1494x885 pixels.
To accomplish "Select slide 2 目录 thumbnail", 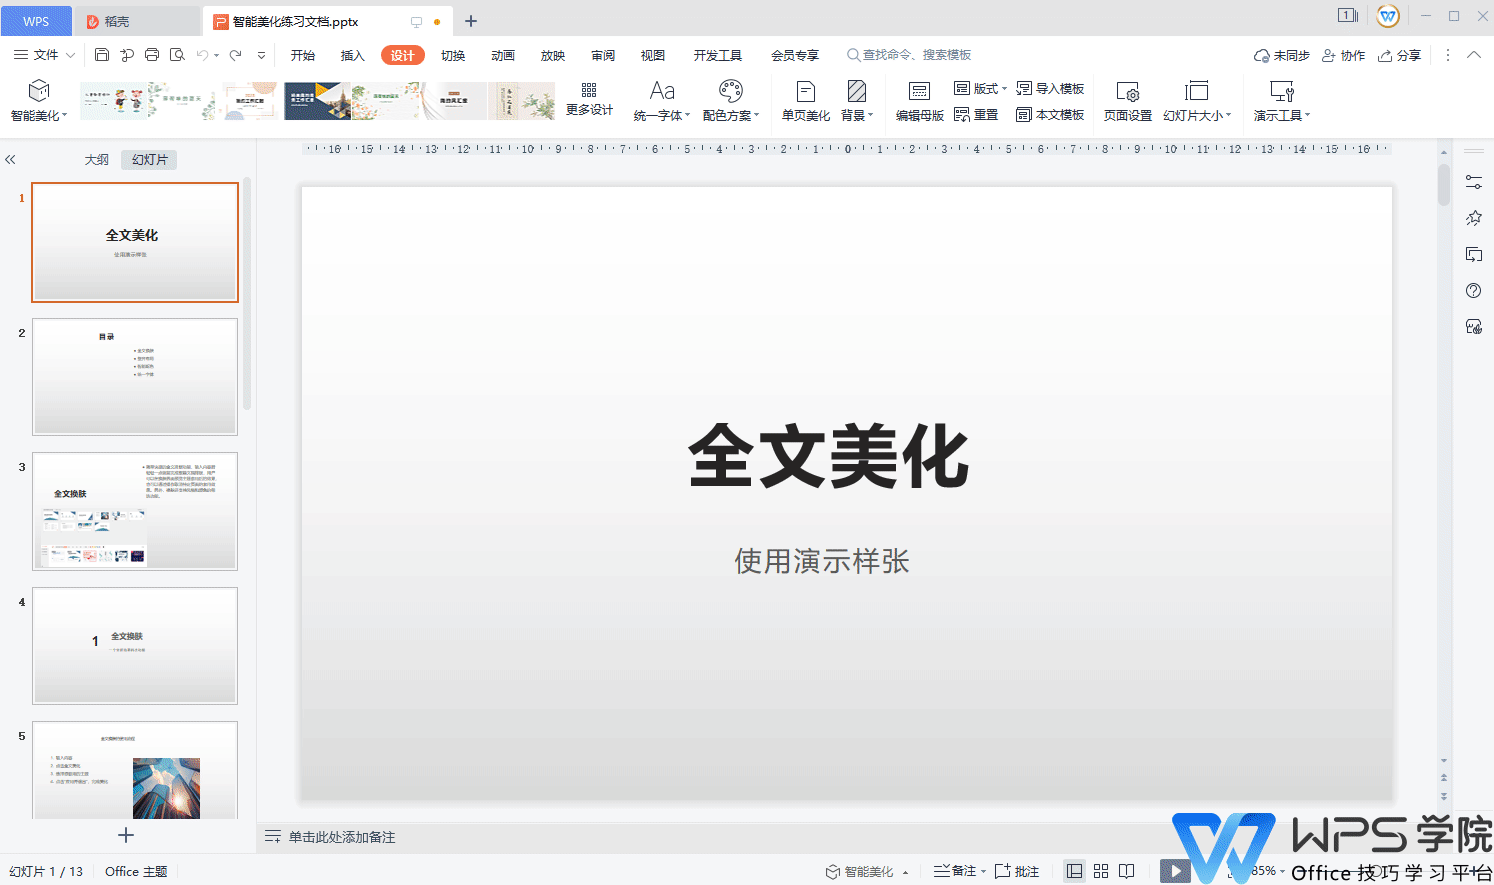I will (x=135, y=376).
